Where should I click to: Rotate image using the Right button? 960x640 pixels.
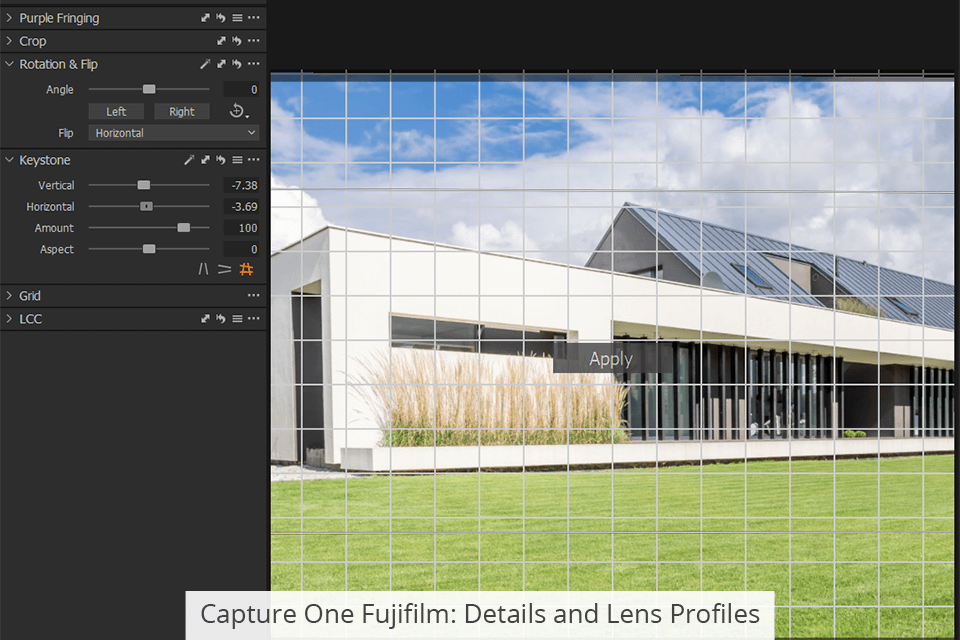tap(182, 111)
